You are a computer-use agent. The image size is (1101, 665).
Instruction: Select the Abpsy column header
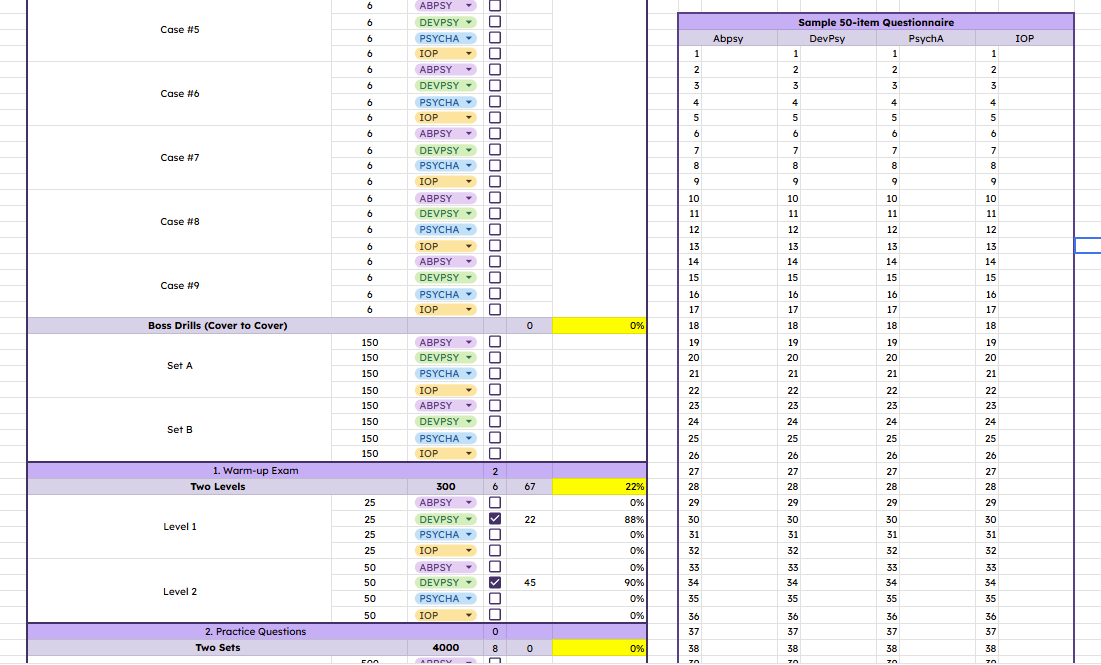(x=728, y=39)
